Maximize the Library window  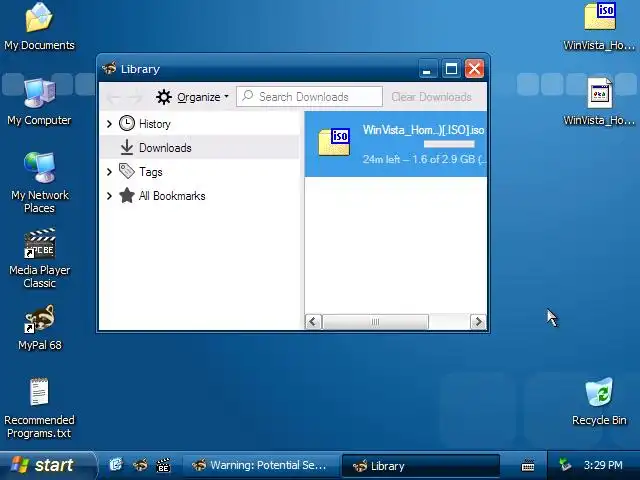tap(451, 69)
